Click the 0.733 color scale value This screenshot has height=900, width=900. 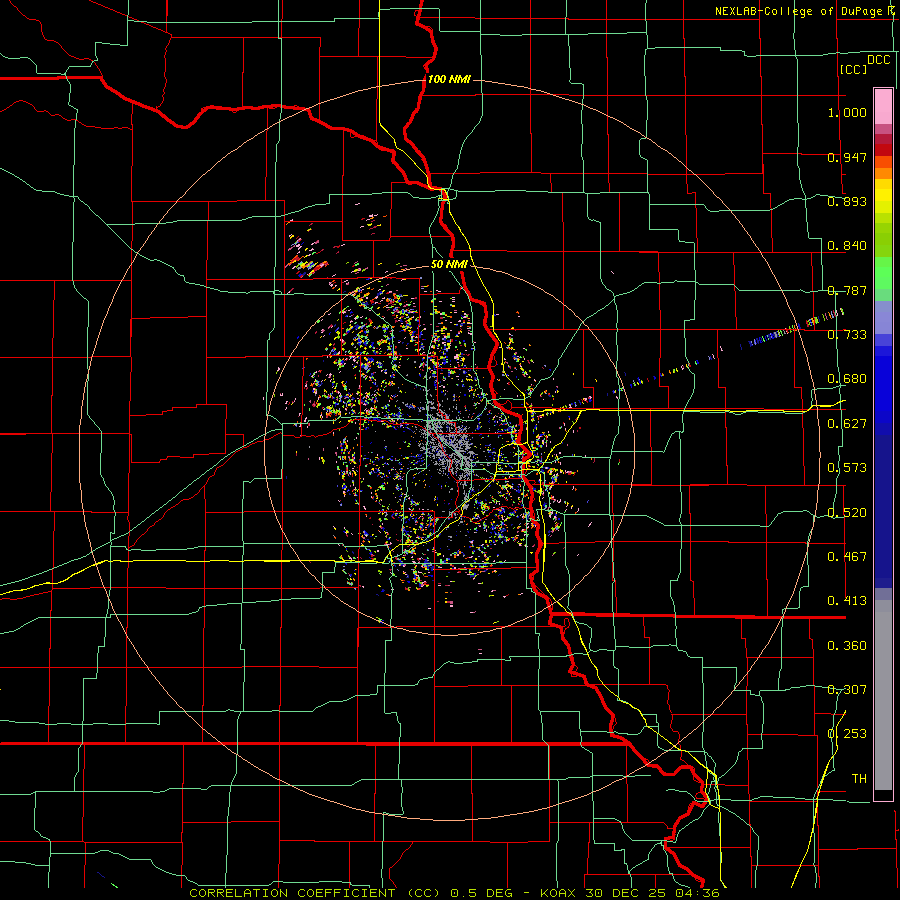(847, 335)
